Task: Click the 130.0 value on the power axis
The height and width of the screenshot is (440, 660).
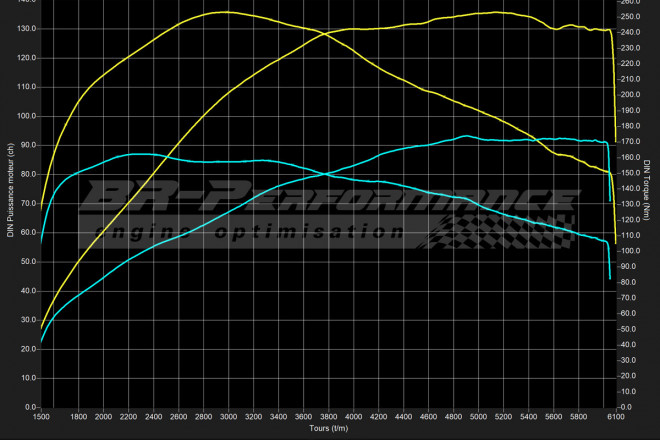Action: 25,29
